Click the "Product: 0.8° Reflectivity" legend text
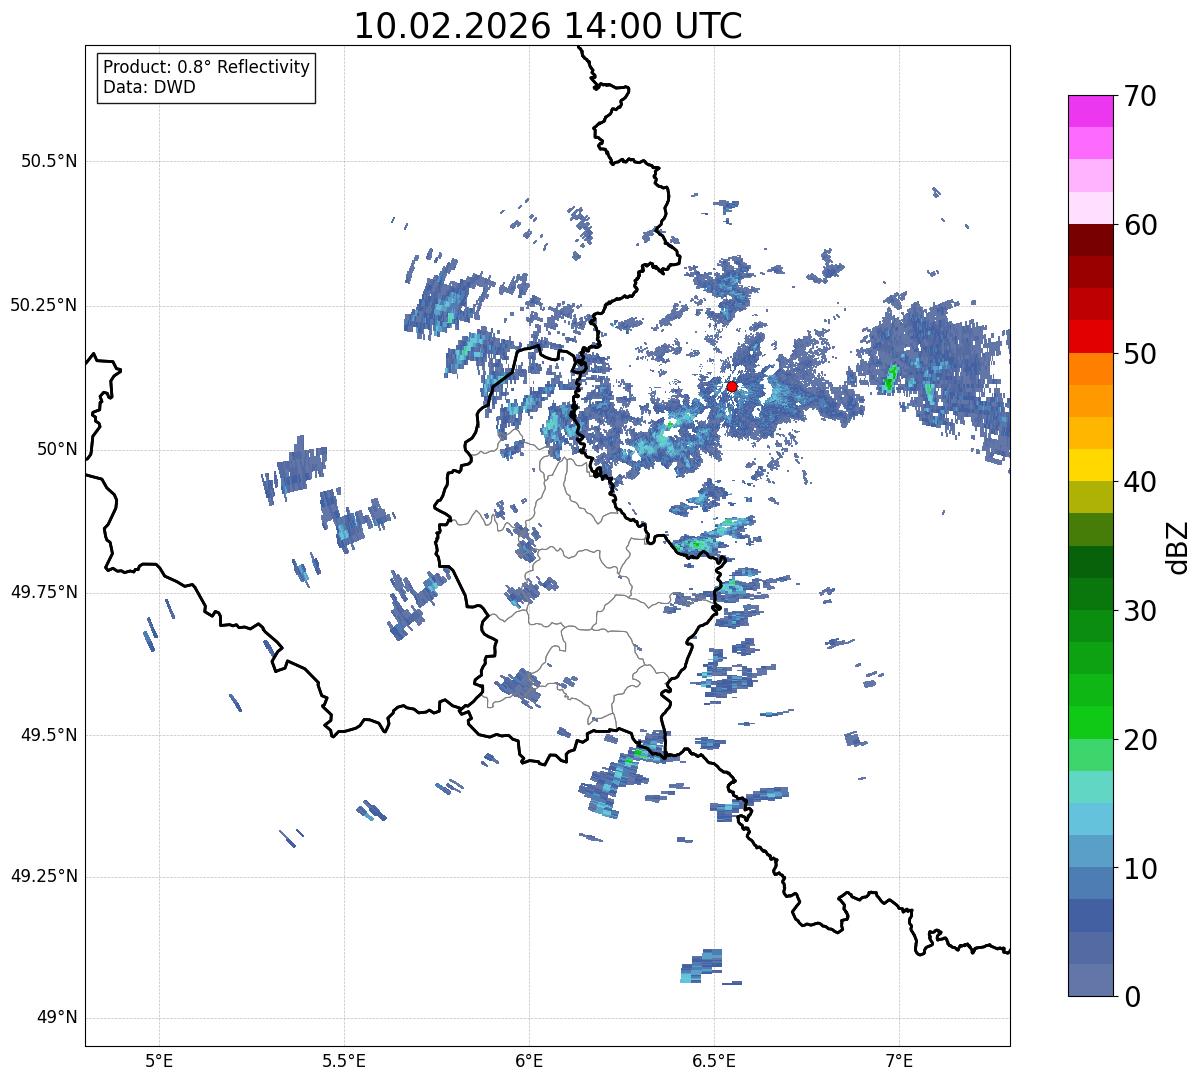 tap(207, 67)
